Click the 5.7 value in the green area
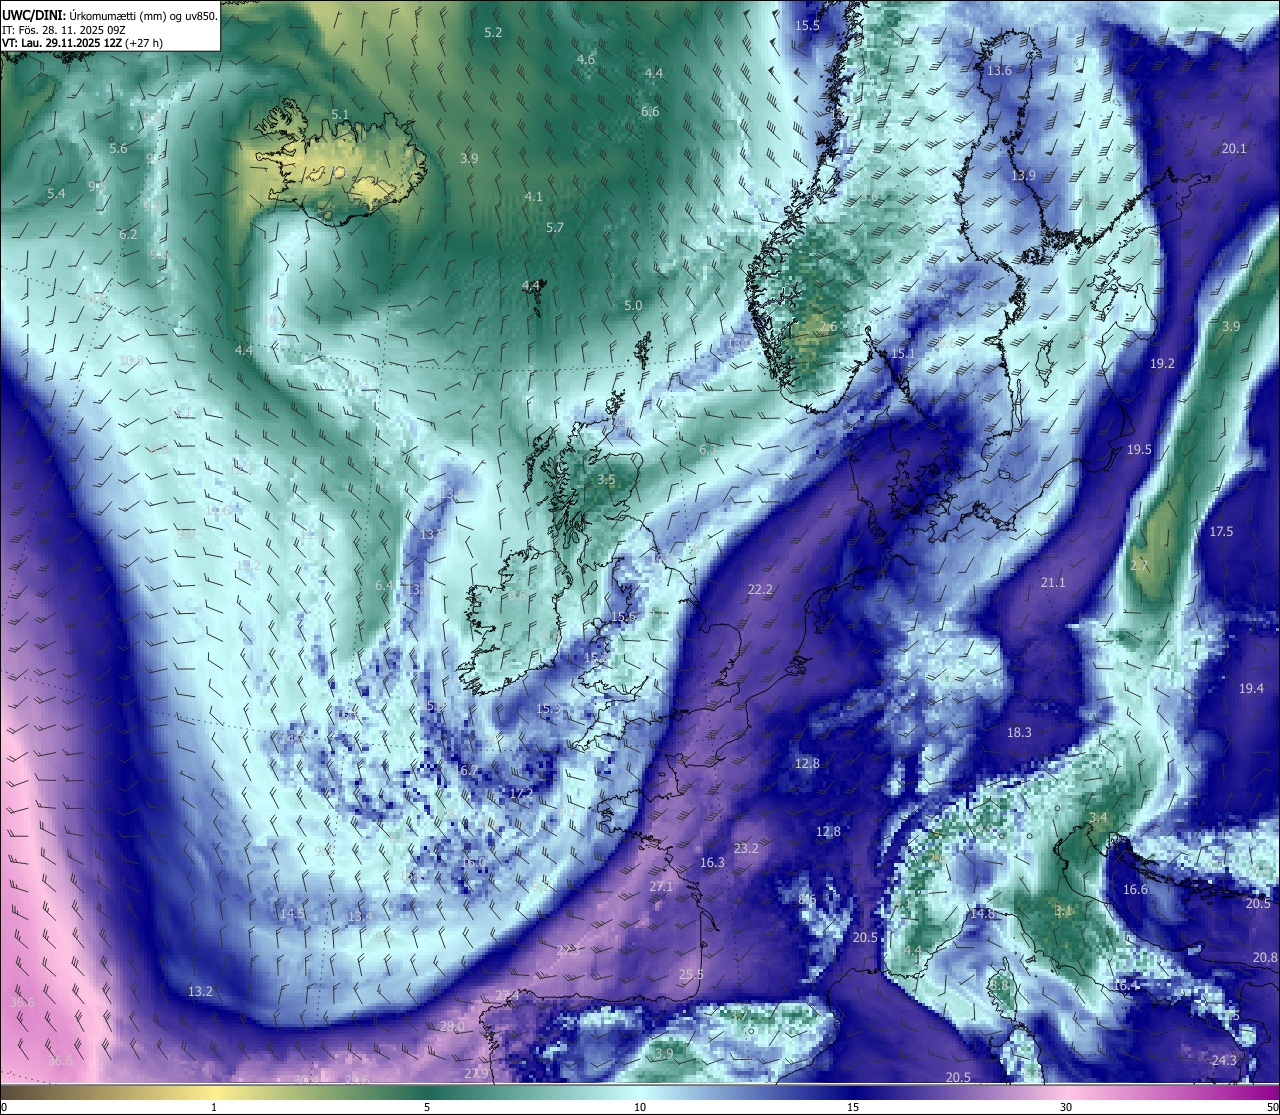 tap(555, 228)
